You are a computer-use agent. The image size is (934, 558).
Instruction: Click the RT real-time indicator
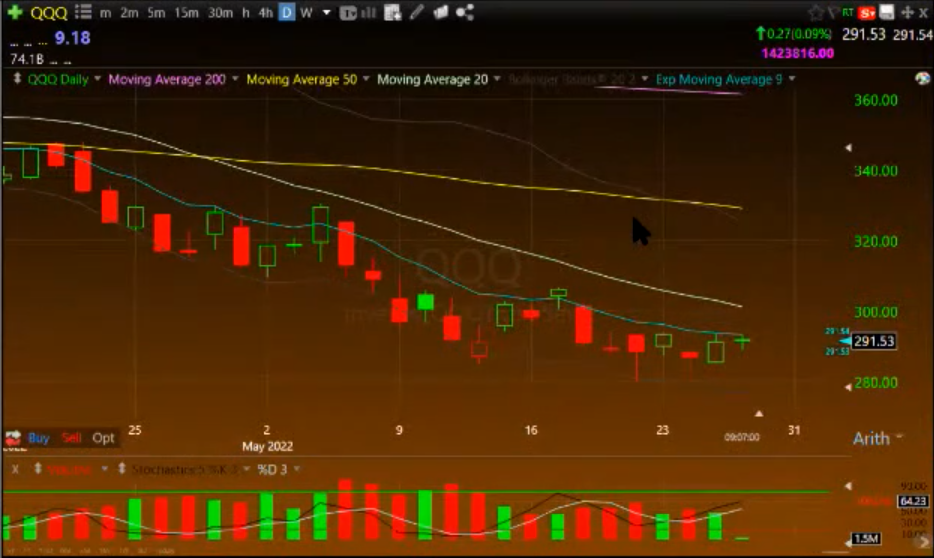coord(848,12)
